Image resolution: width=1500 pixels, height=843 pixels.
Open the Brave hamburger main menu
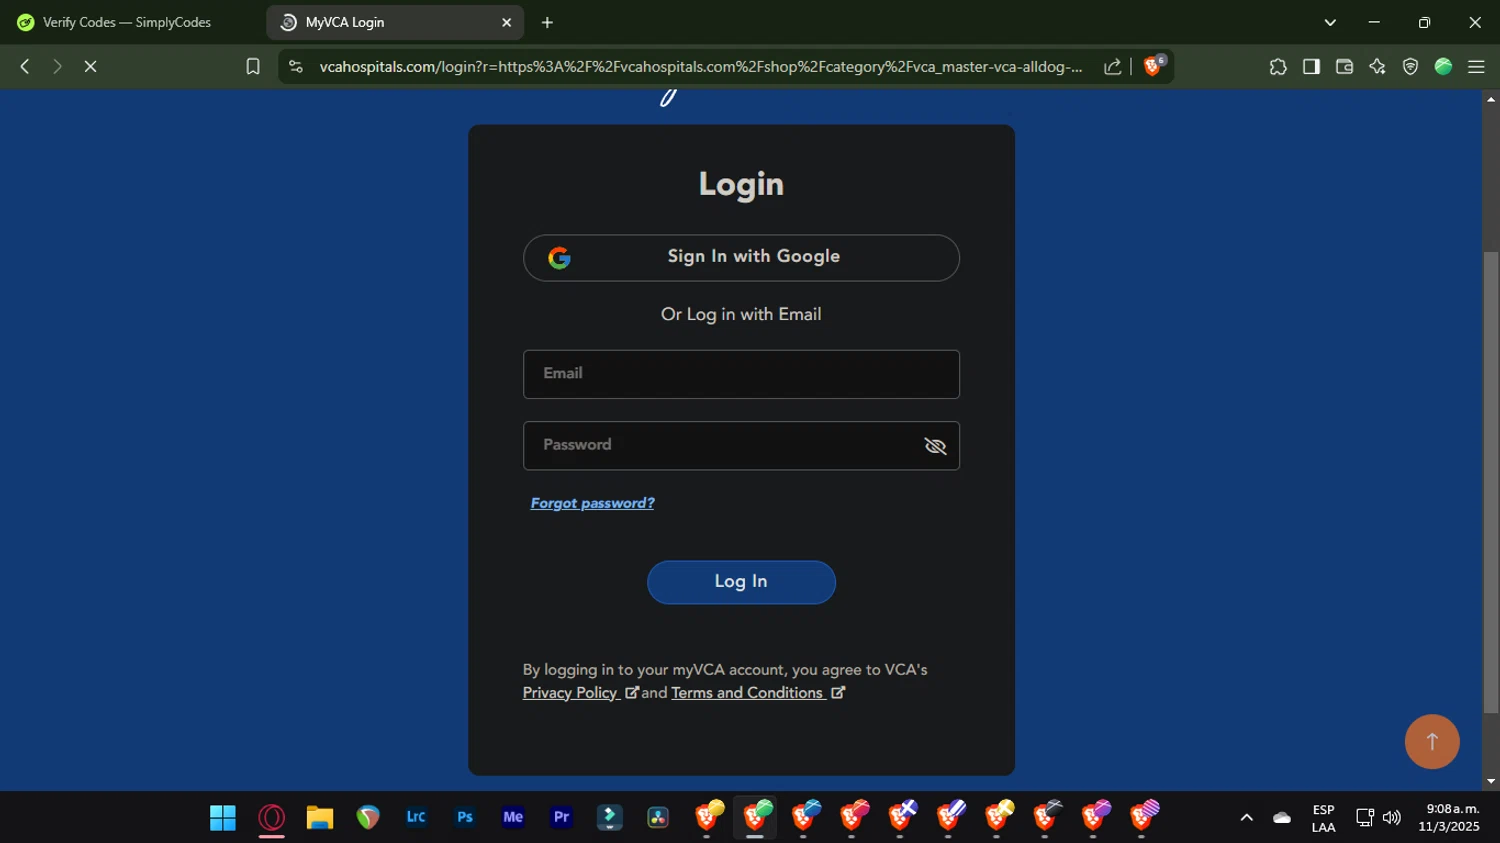pos(1476,66)
